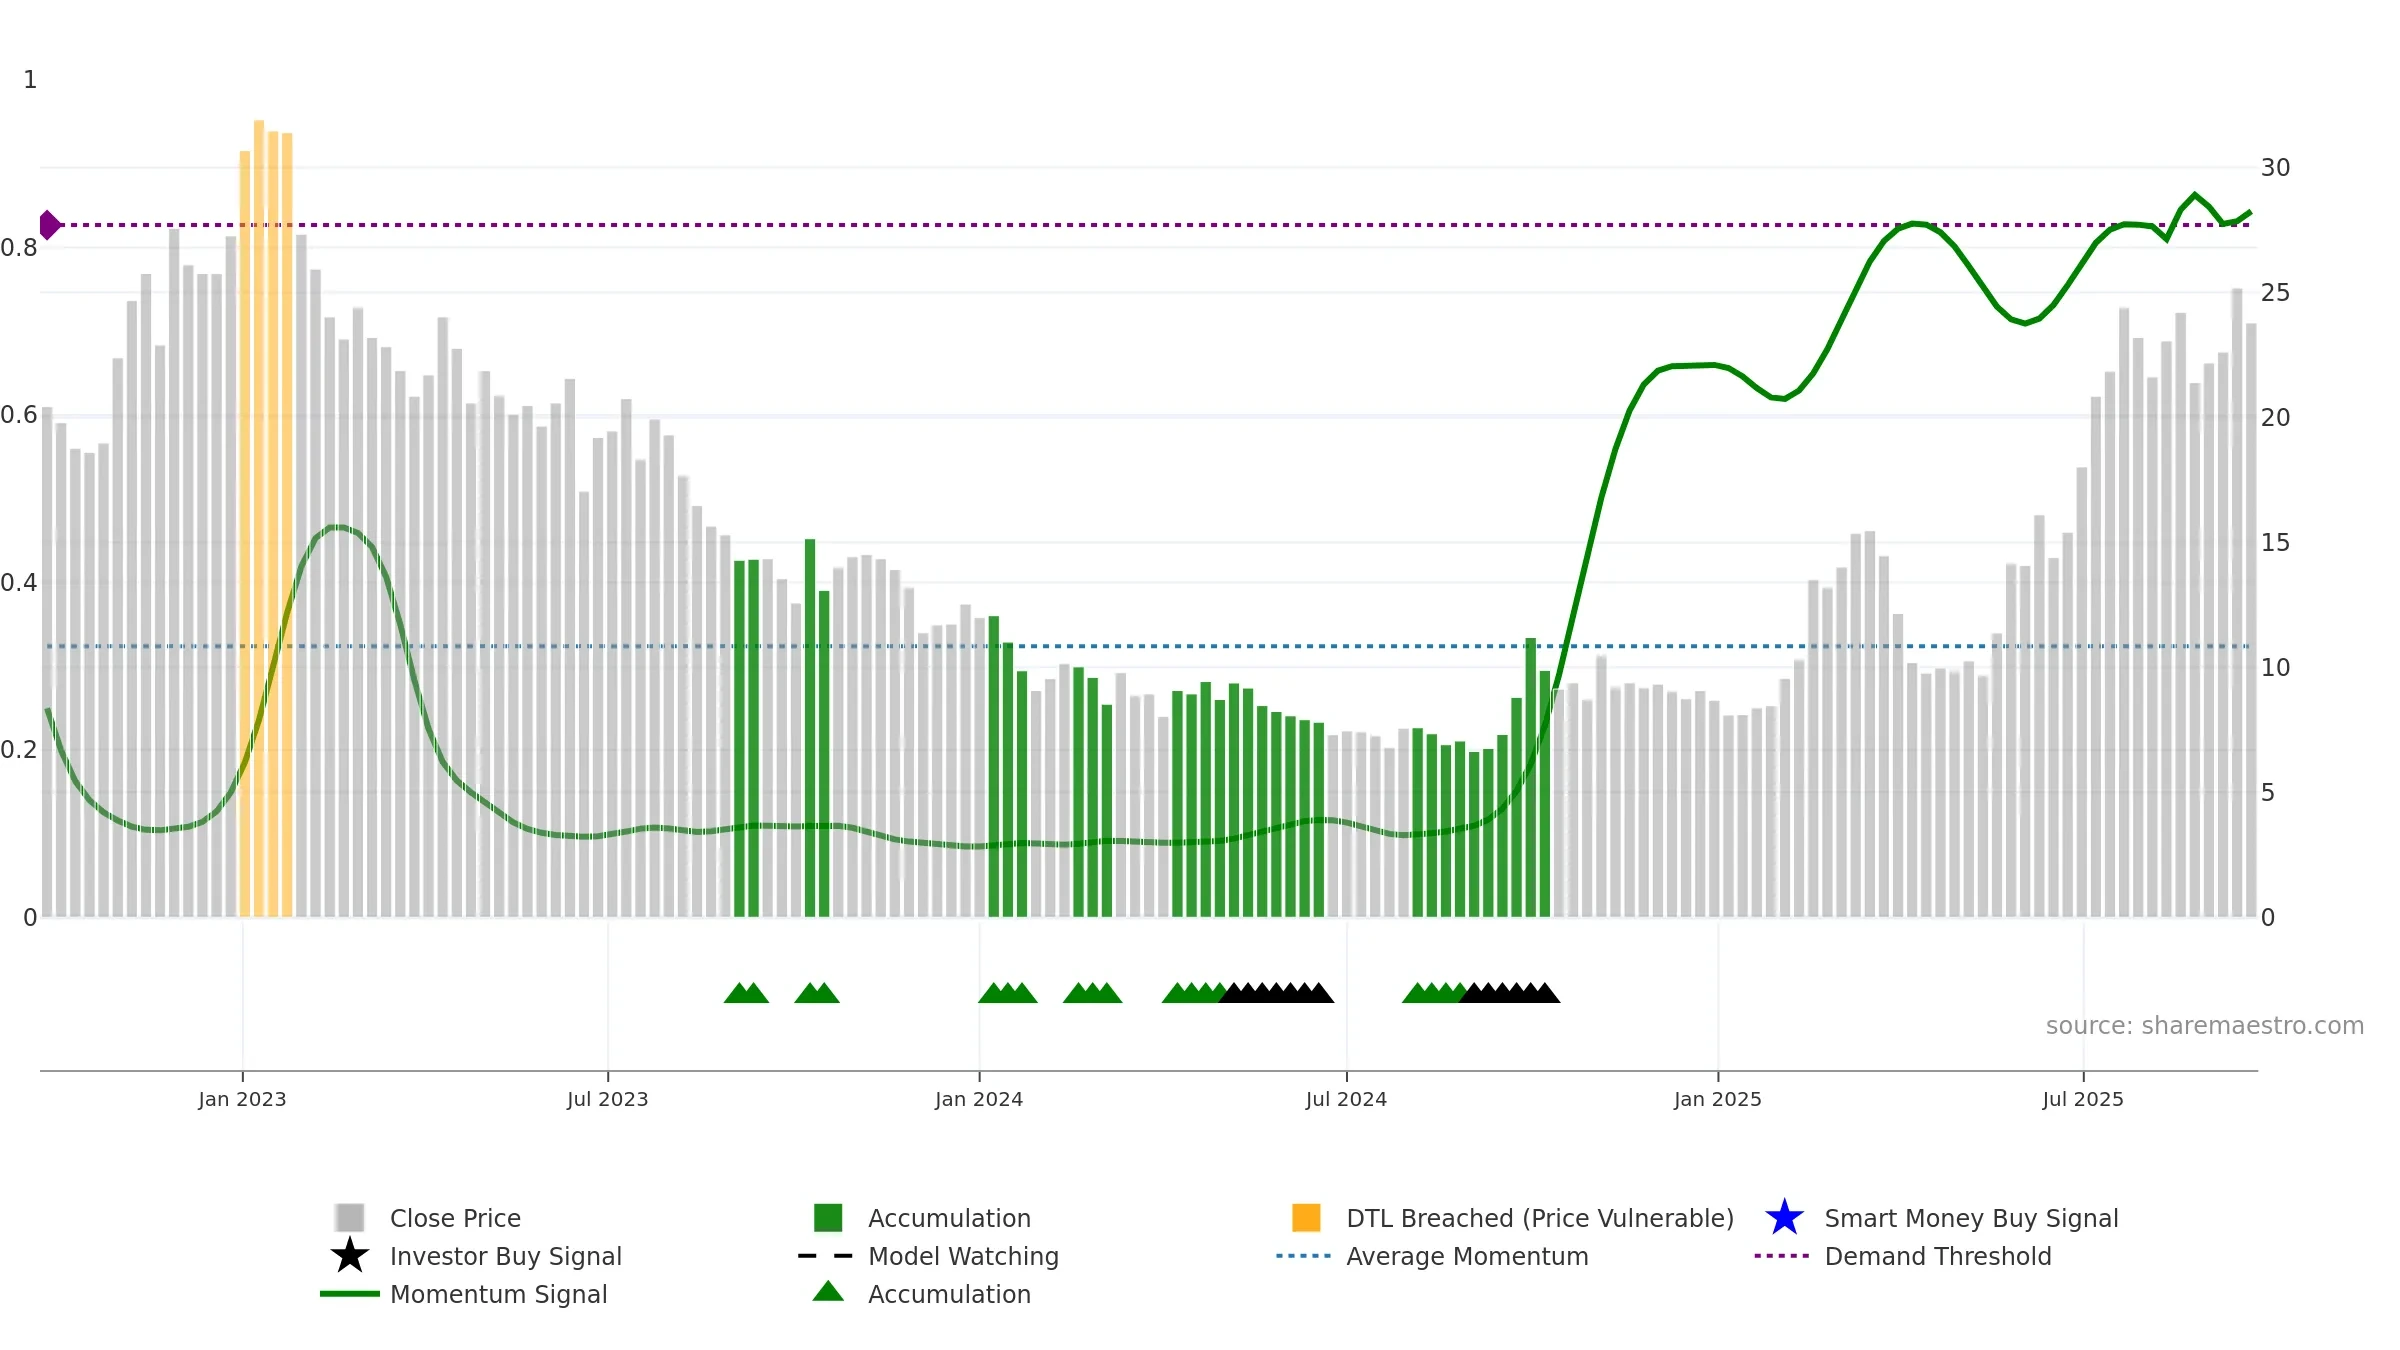Image resolution: width=2400 pixels, height=1350 pixels.
Task: Click the Close Price legend label
Action: point(455,1218)
